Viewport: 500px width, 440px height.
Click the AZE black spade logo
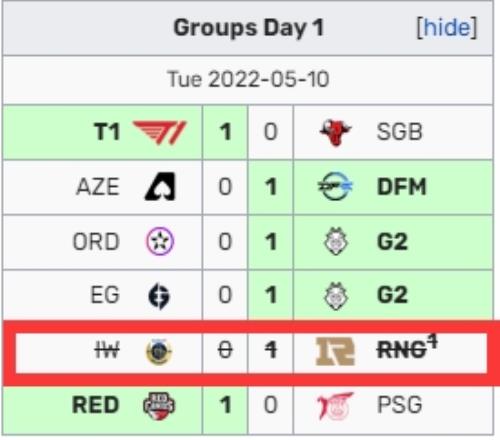pyautogui.click(x=160, y=187)
